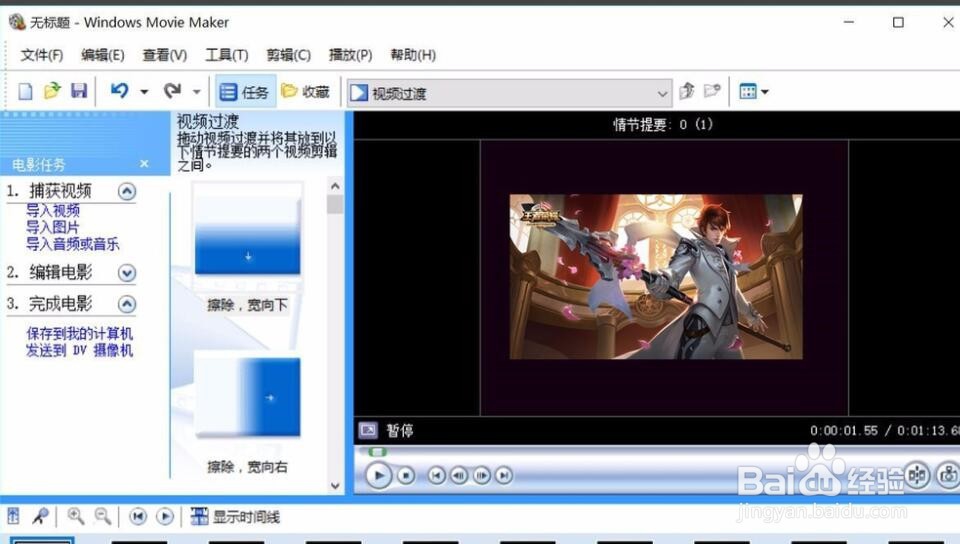Collapse the 捕获视频 section

(127, 192)
